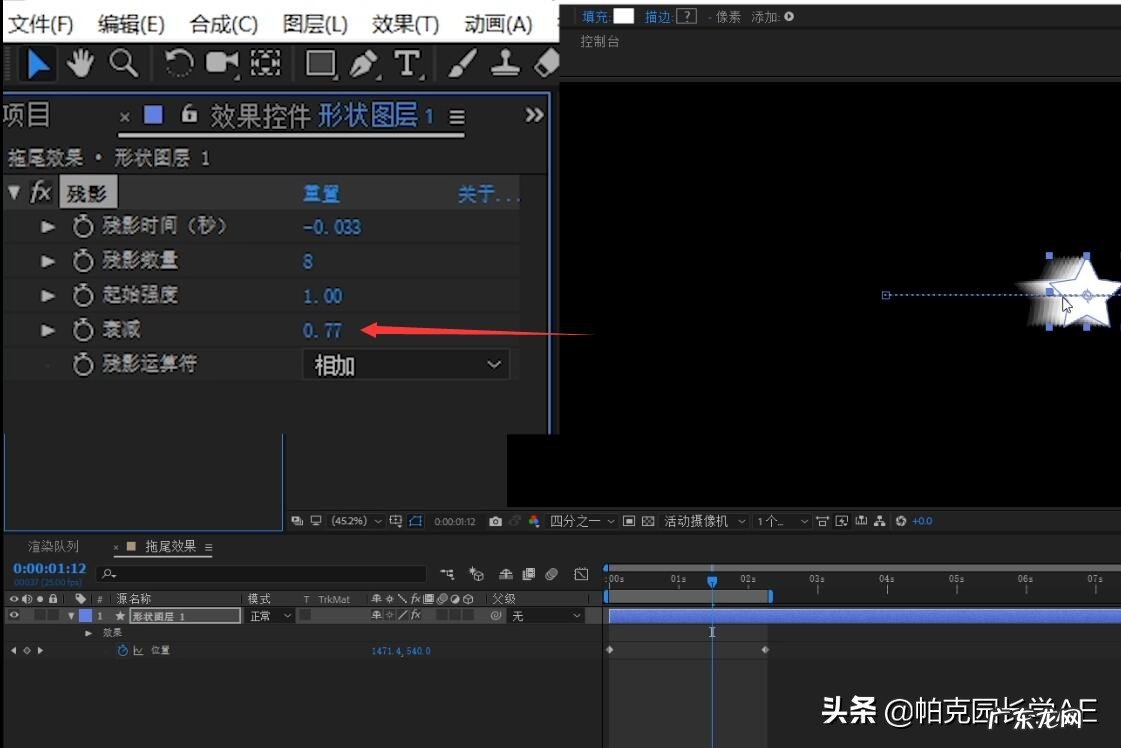
Task: Click the 重置 link for the 残影 effect
Action: pyautogui.click(x=320, y=192)
